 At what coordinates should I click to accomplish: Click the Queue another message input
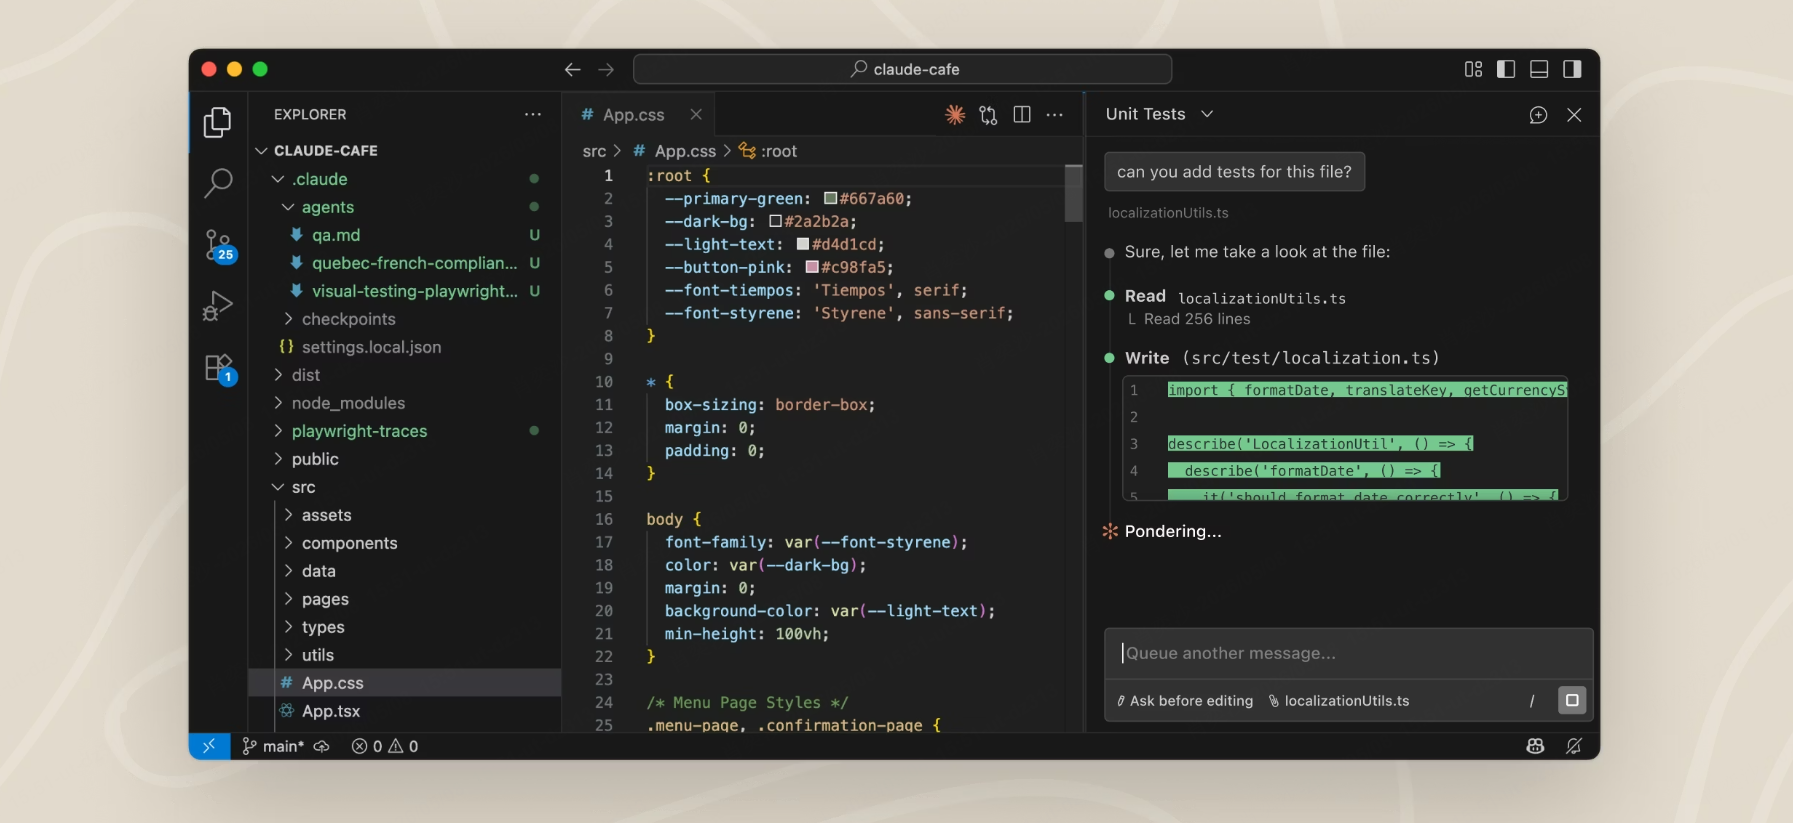coord(1348,653)
